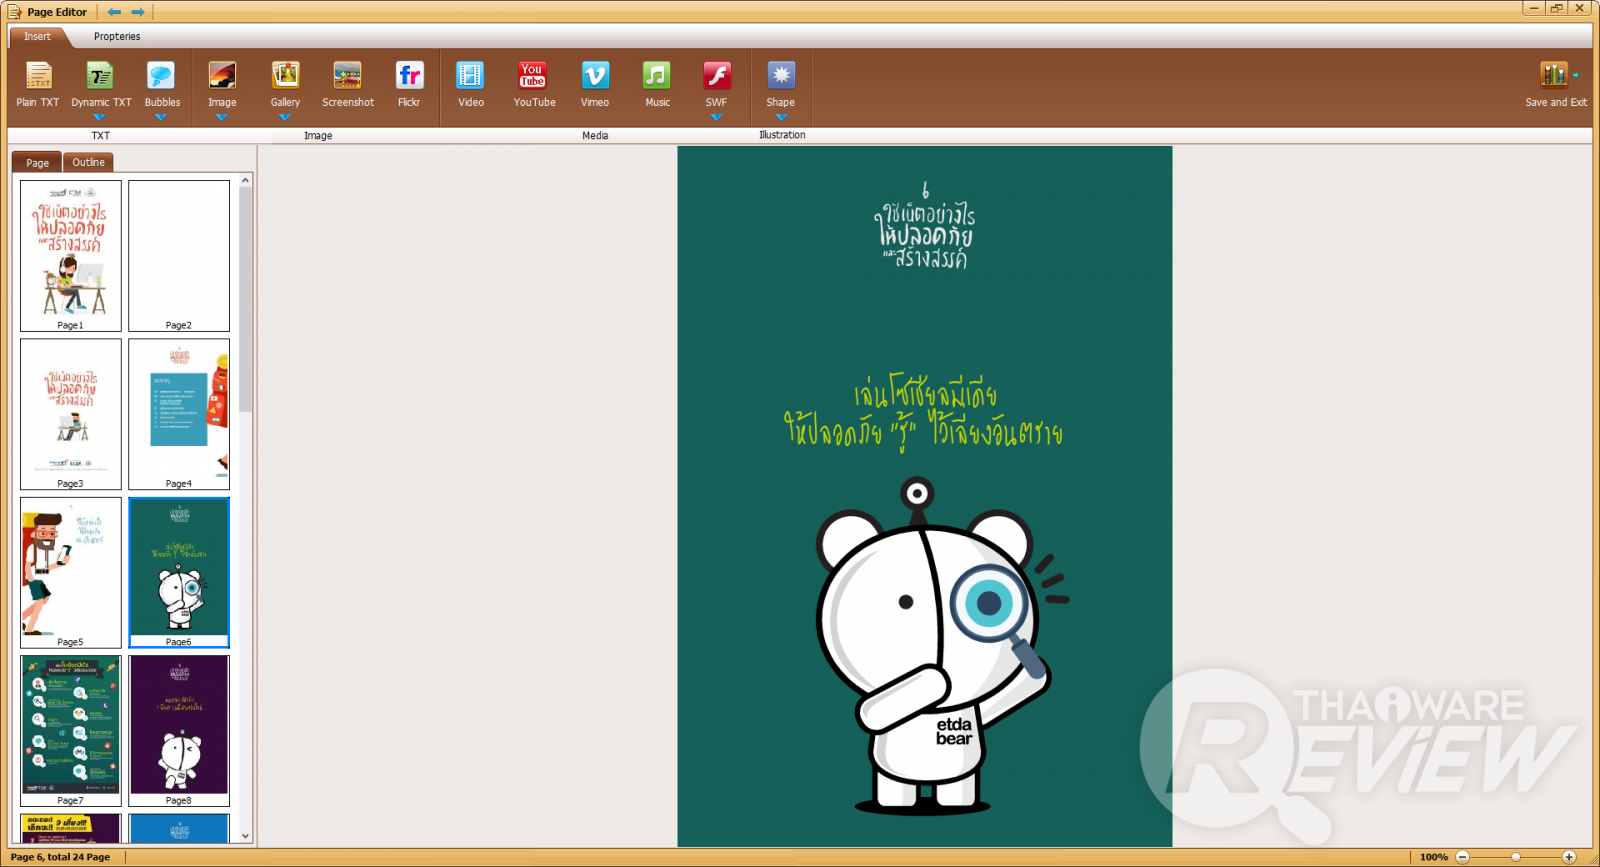Click the zoom out minus button
The width and height of the screenshot is (1600, 867).
(x=1462, y=857)
